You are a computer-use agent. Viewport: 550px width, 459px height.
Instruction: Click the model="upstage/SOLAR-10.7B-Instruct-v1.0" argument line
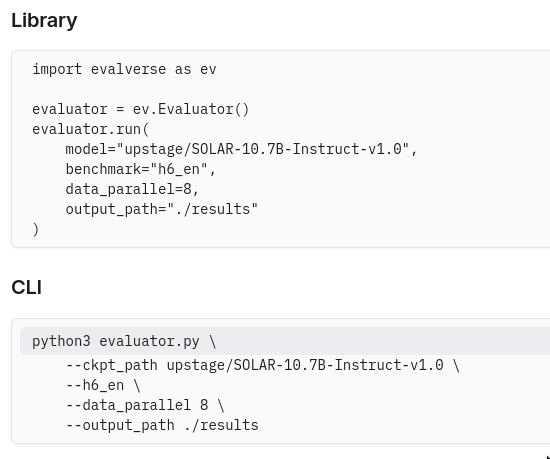(241, 149)
